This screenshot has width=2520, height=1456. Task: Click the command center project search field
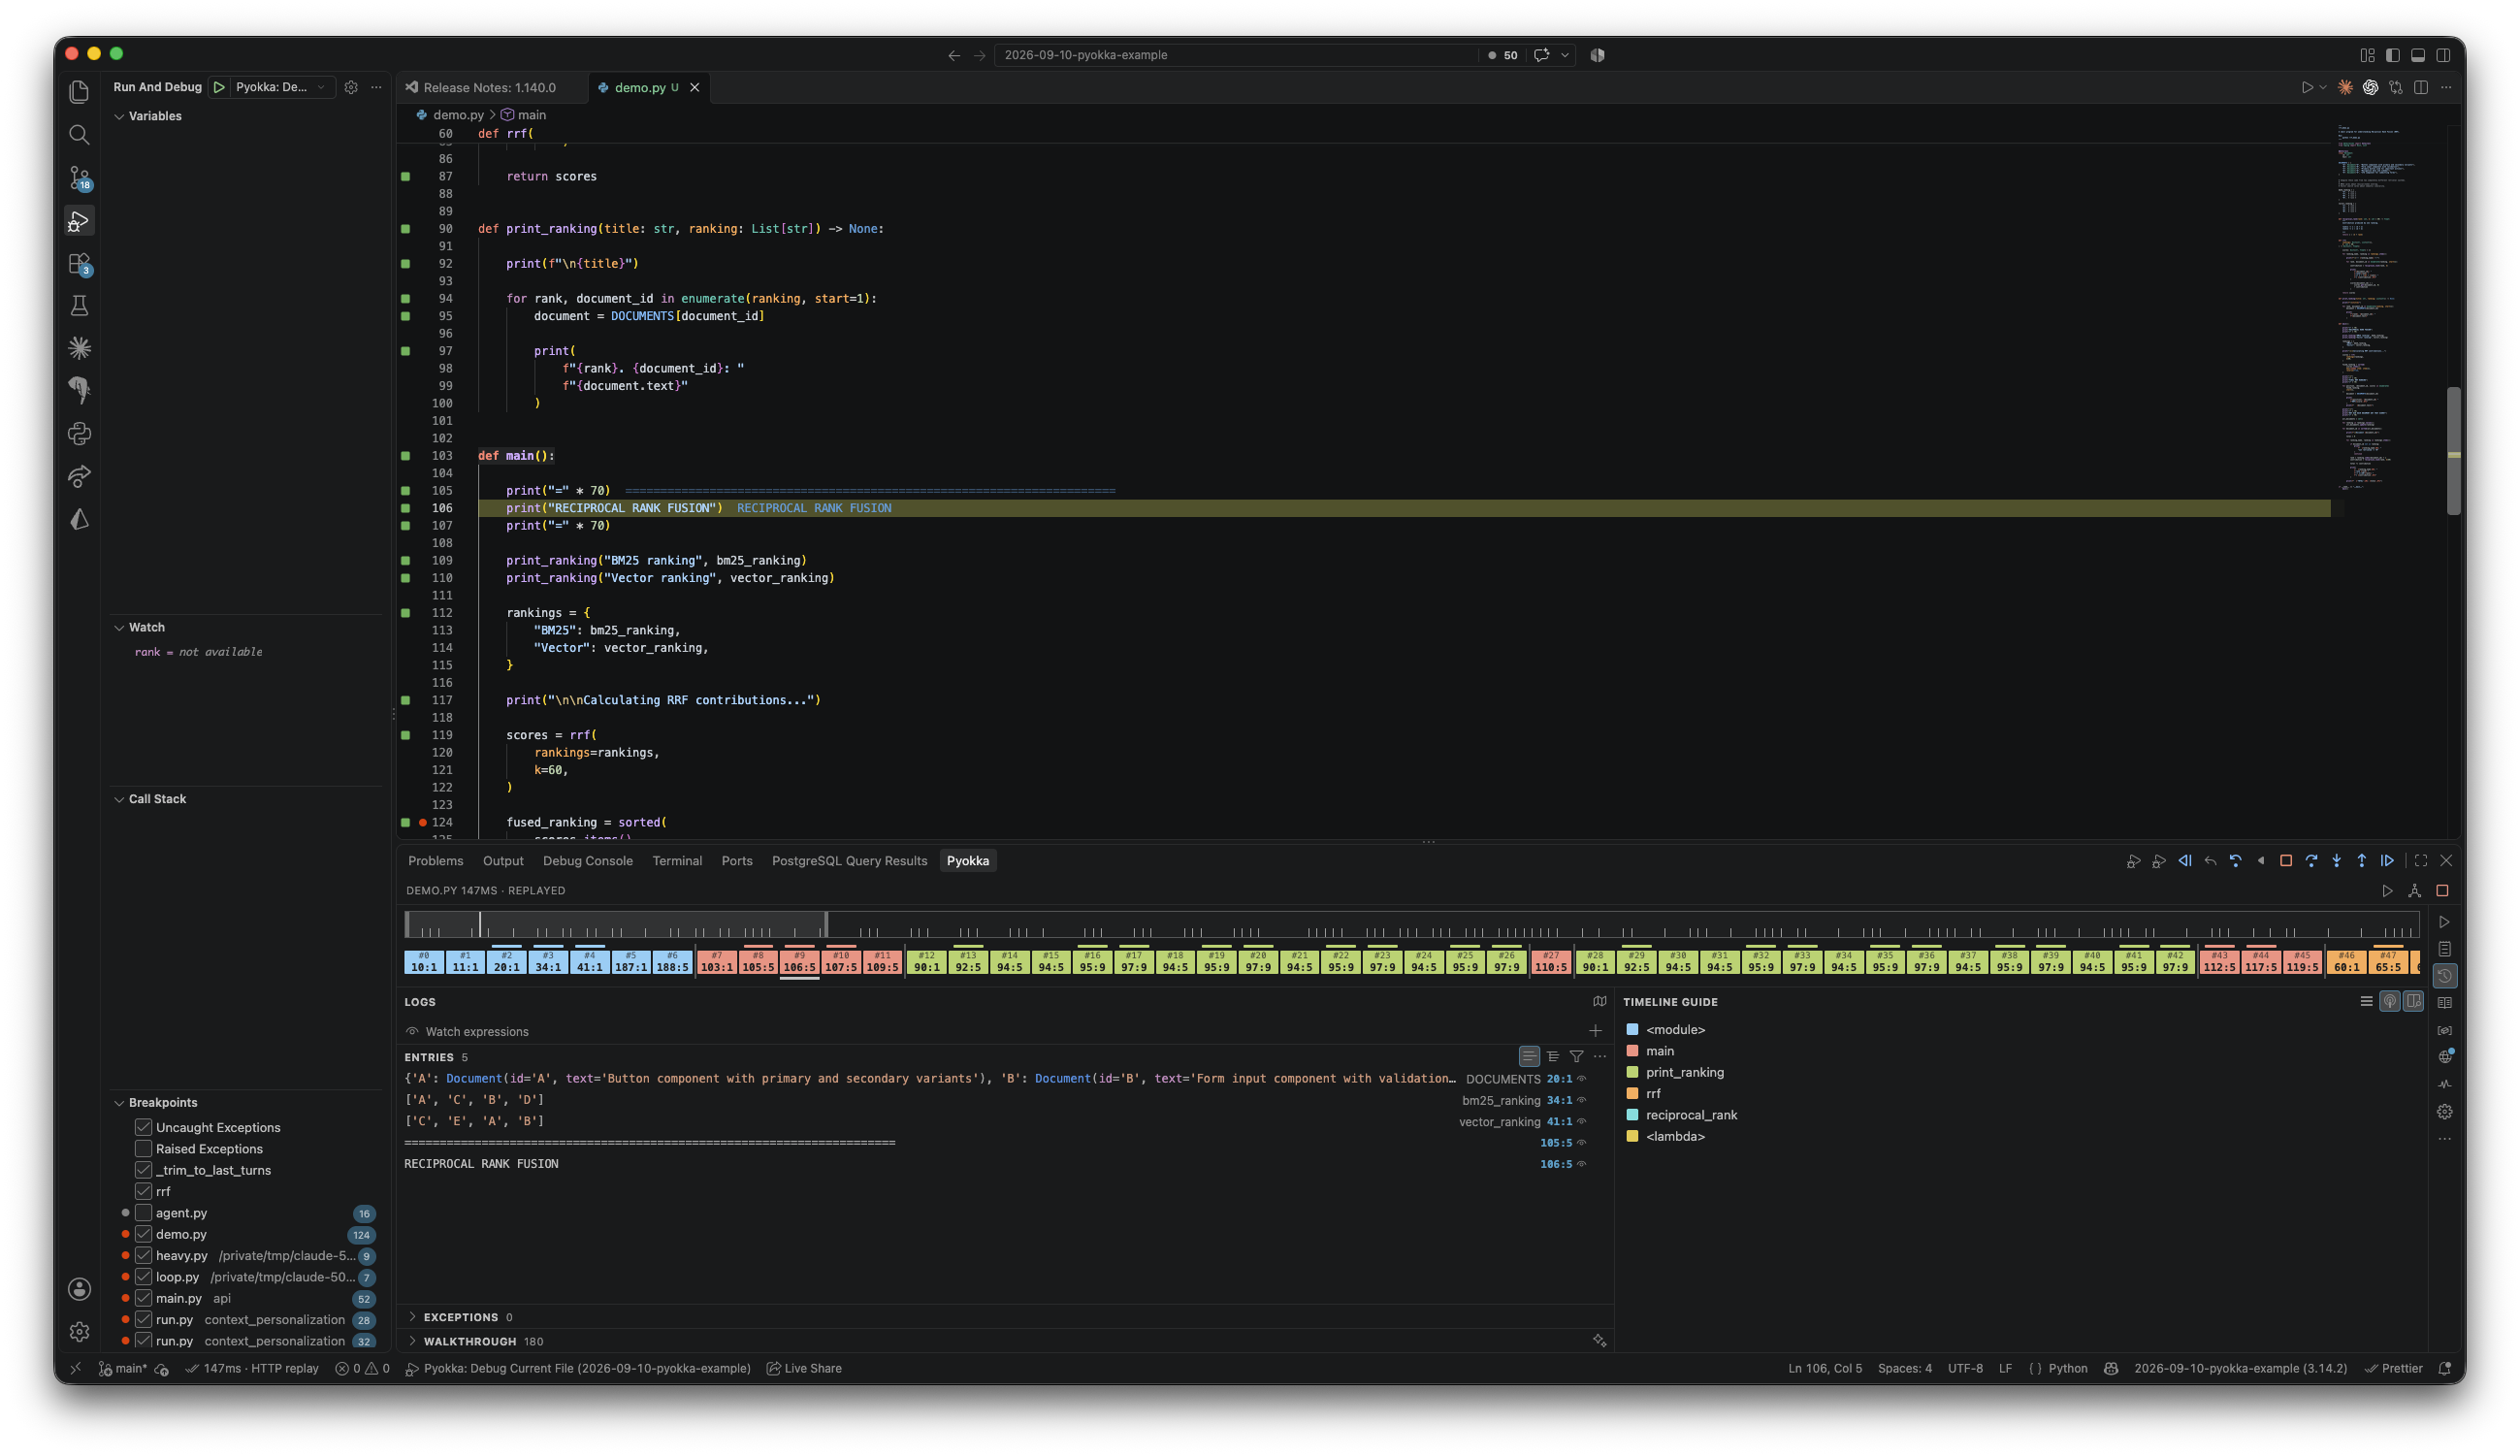coord(1234,55)
